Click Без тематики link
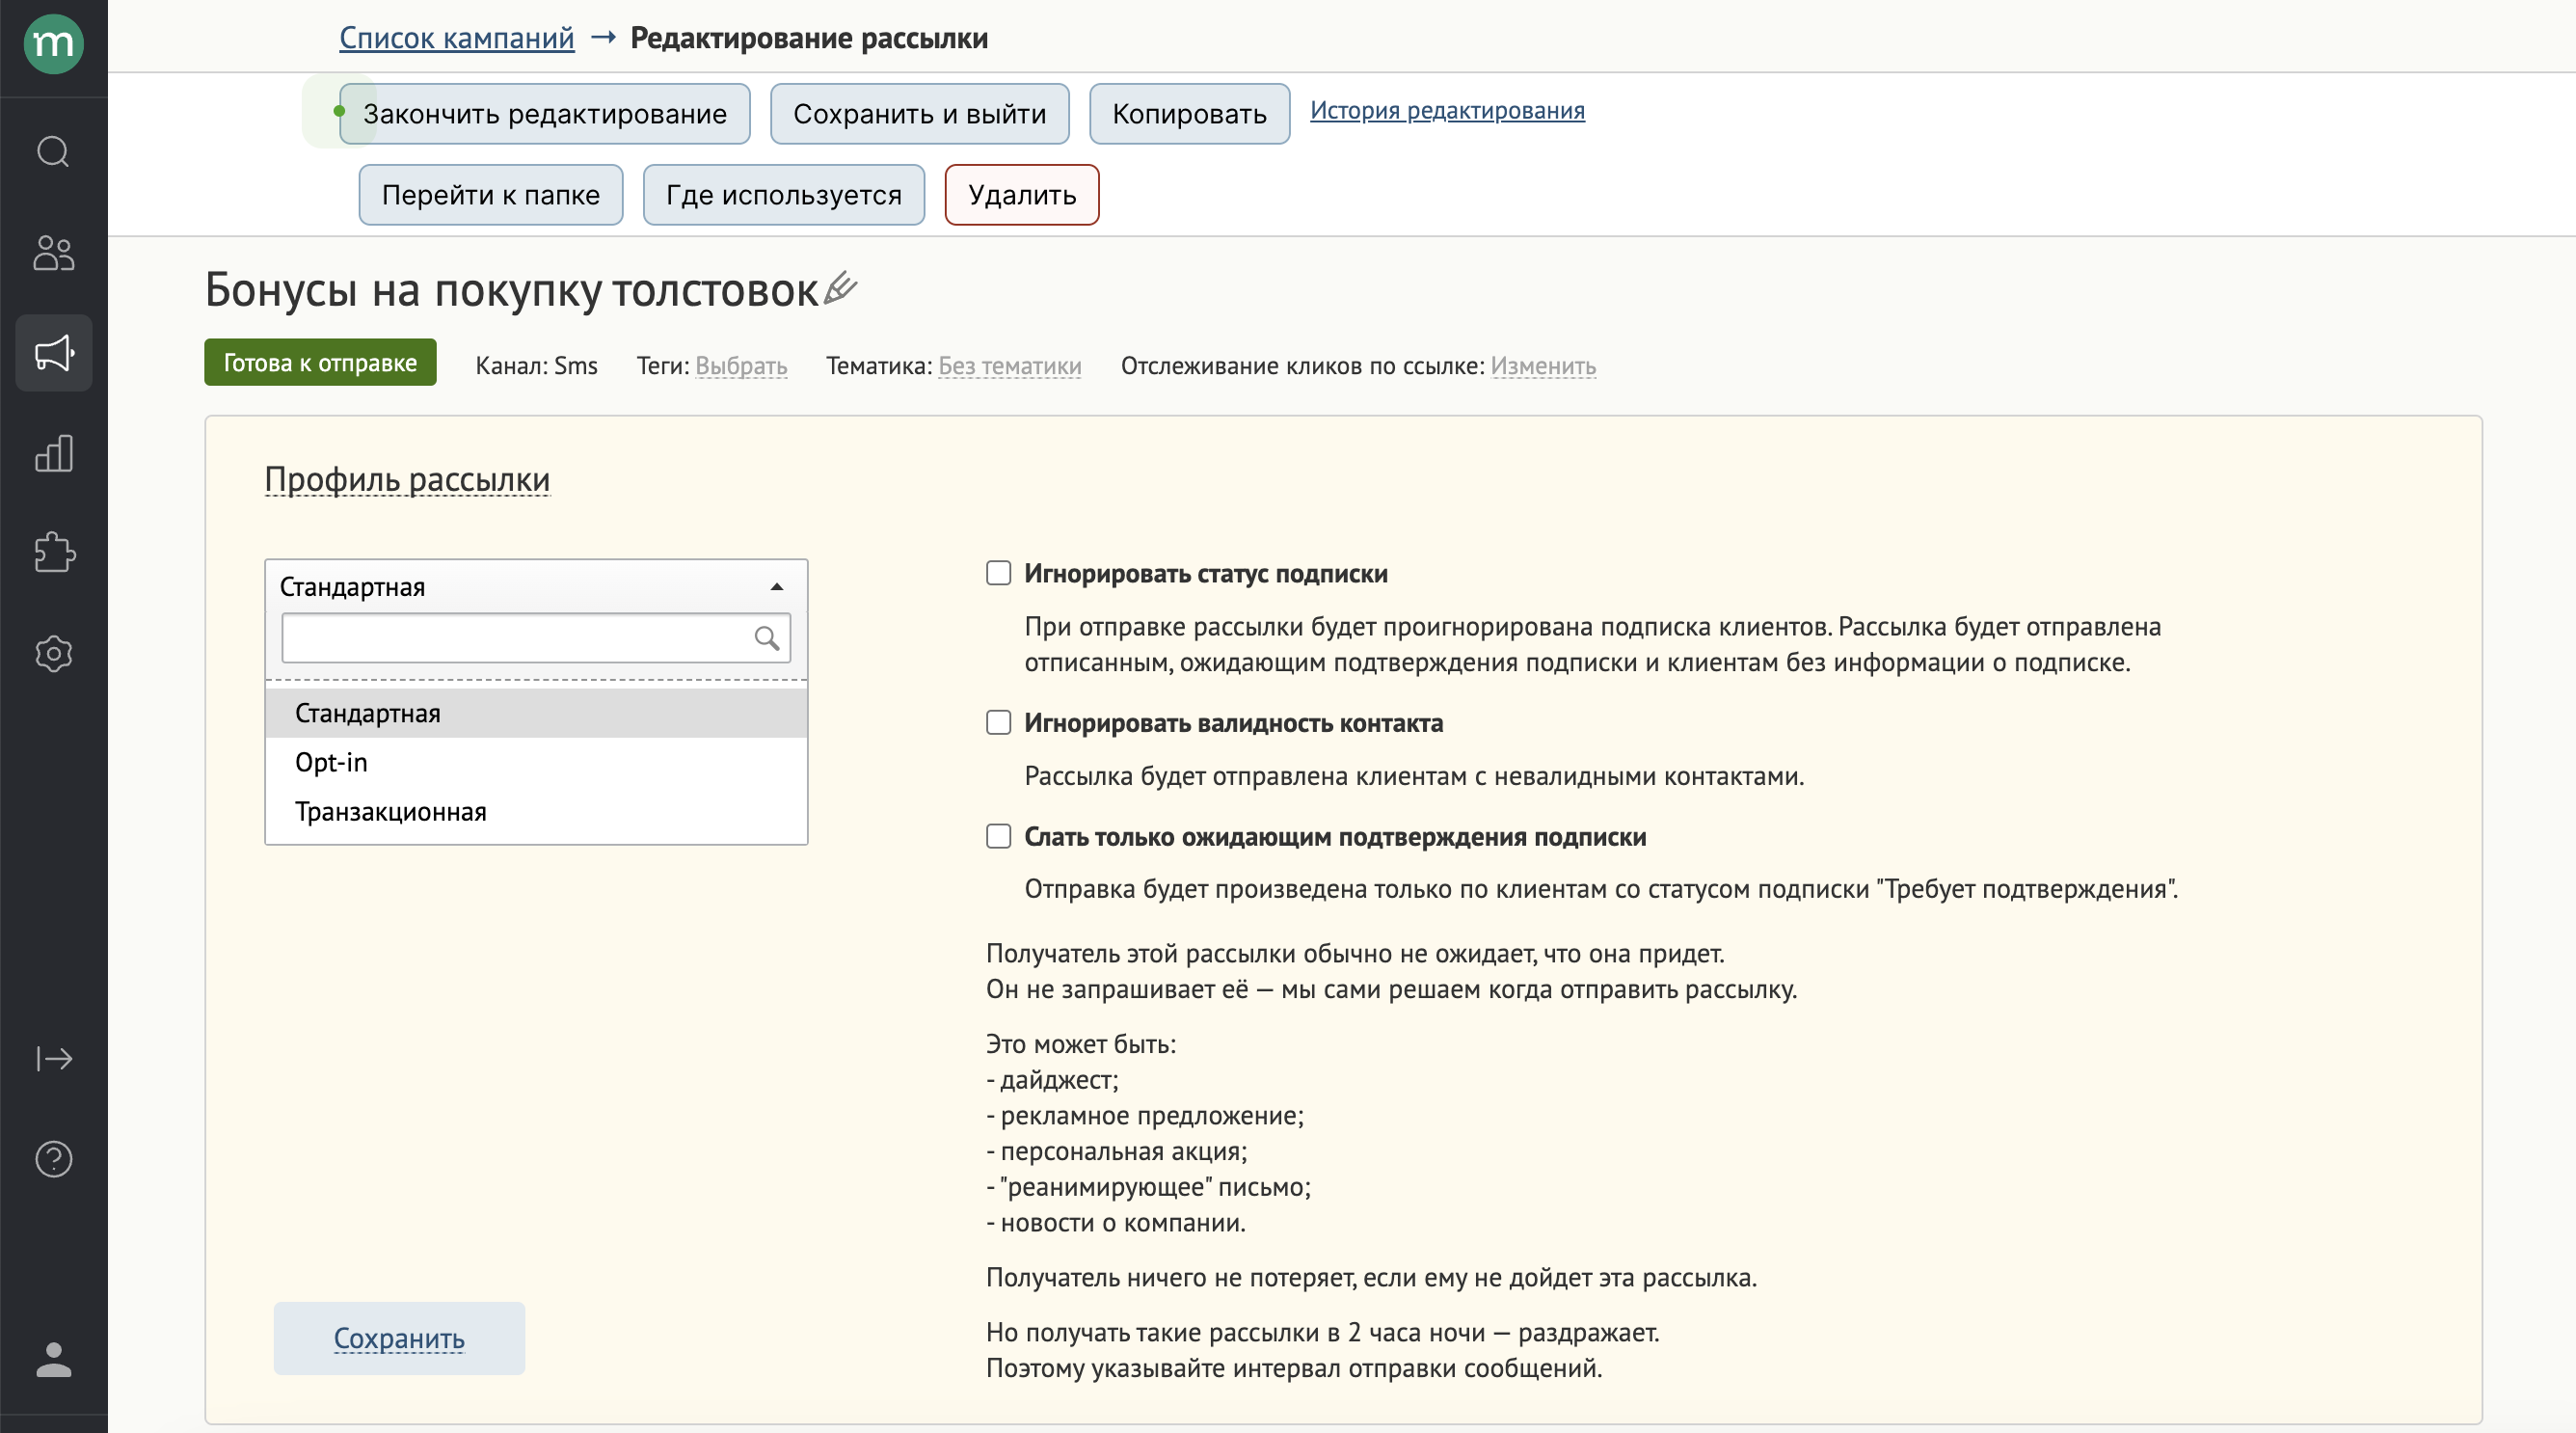 1009,366
